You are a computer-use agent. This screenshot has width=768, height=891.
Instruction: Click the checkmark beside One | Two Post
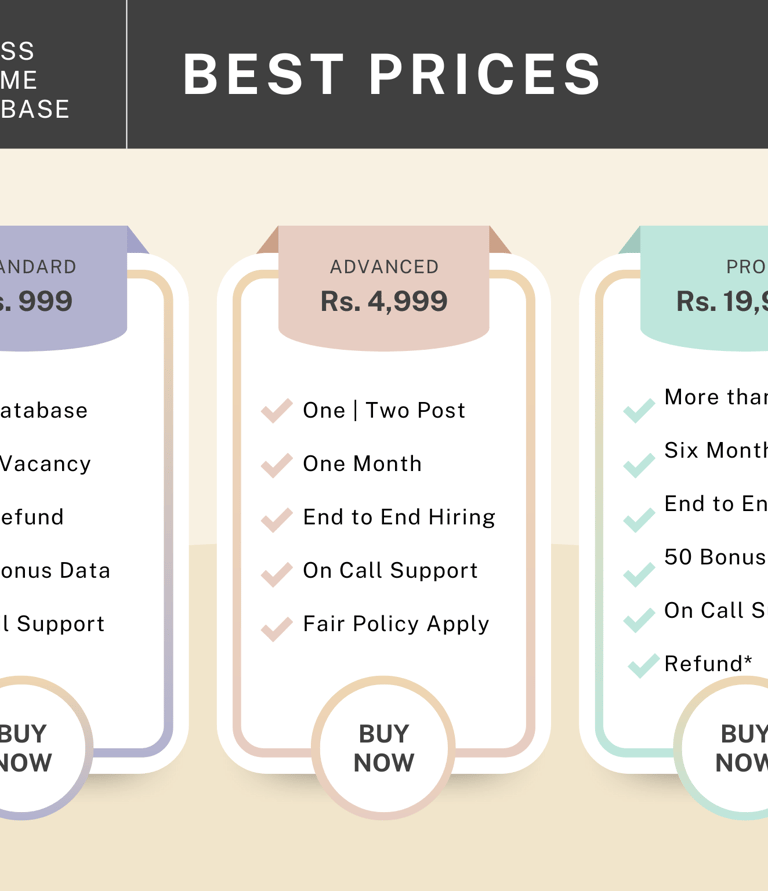tap(276, 411)
